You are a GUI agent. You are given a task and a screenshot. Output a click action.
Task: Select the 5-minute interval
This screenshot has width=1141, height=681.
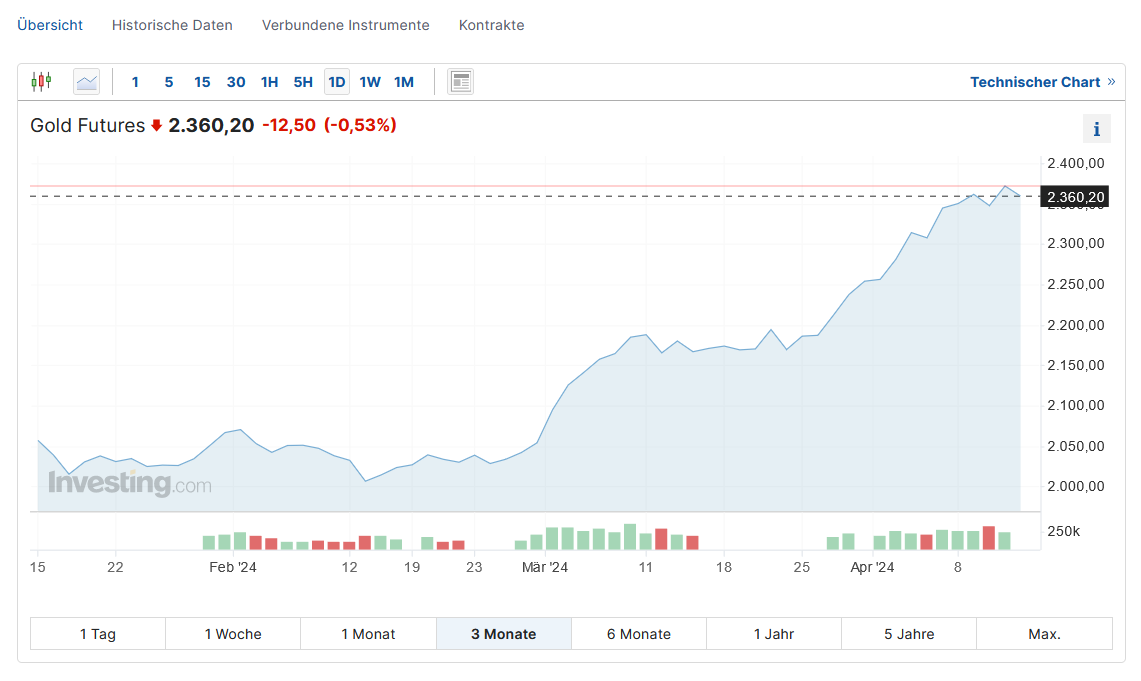pos(169,82)
